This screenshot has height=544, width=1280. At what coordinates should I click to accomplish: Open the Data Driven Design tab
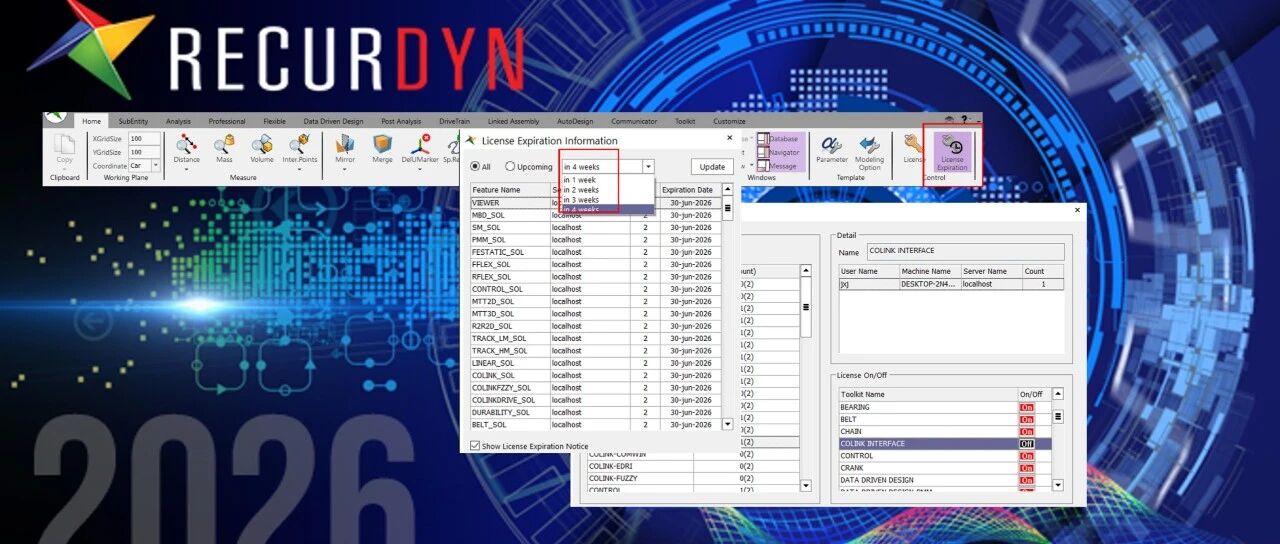pyautogui.click(x=333, y=121)
